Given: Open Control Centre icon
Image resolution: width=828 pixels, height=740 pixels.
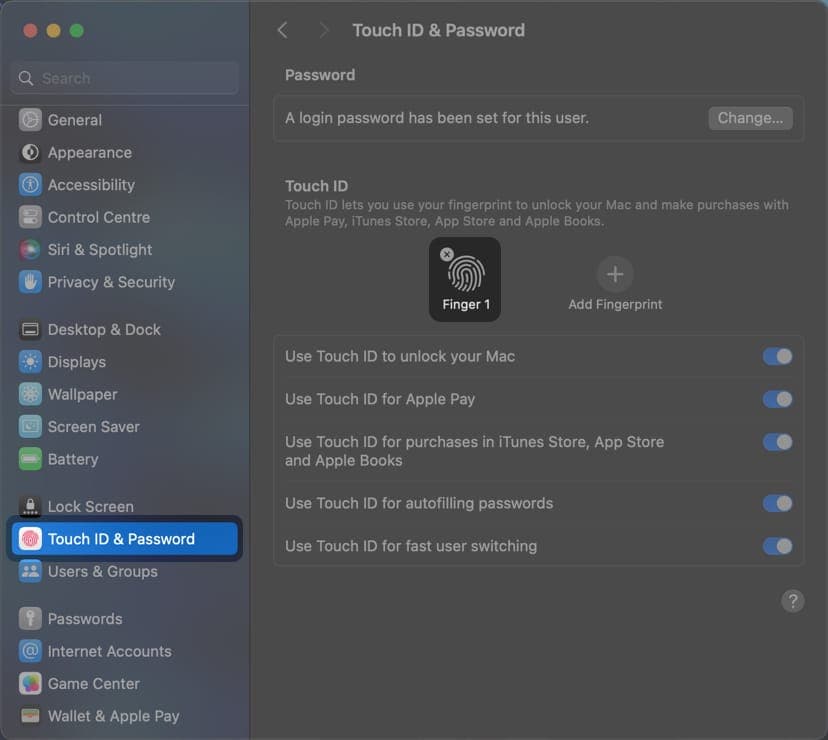Looking at the screenshot, I should point(30,217).
